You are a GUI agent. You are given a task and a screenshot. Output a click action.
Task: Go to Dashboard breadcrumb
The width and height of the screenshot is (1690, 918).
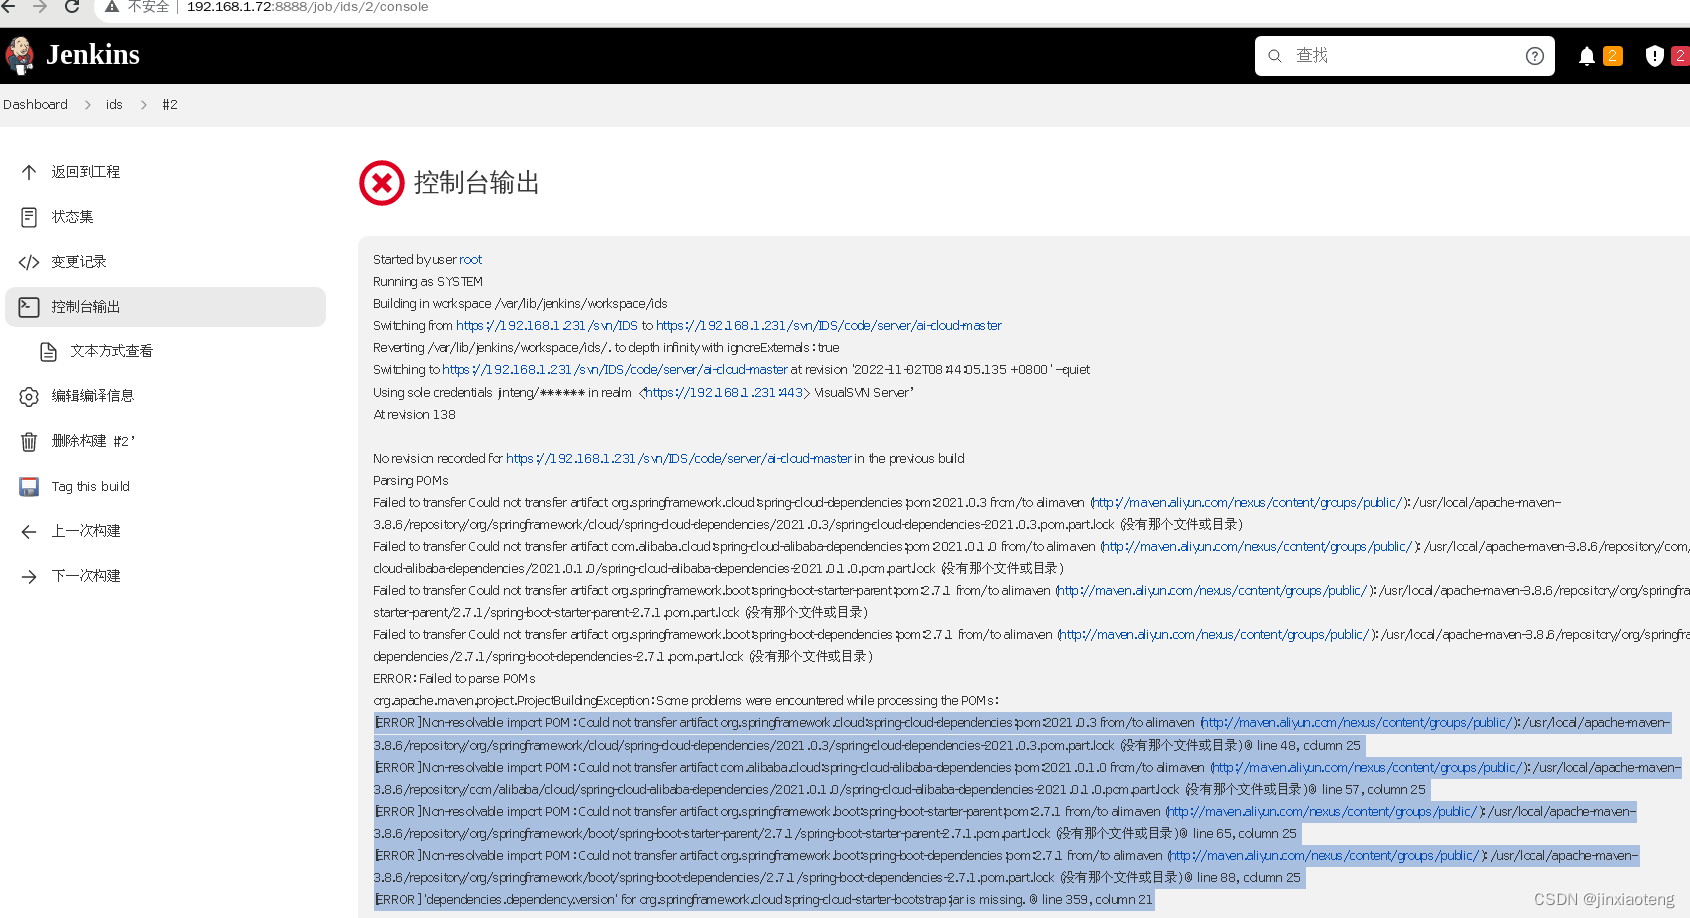tap(35, 105)
